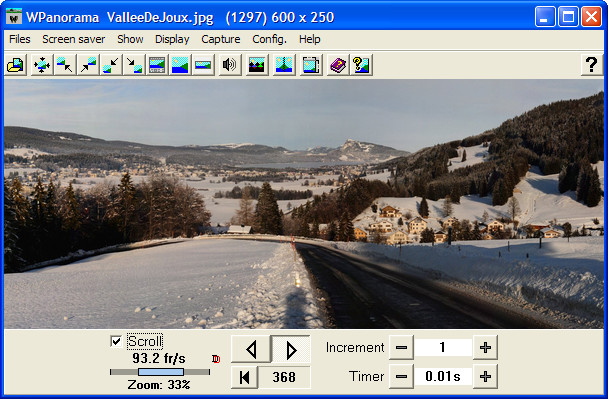Minimize the WPanorama window
Screen dimensions: 608x399
[x=545, y=17]
